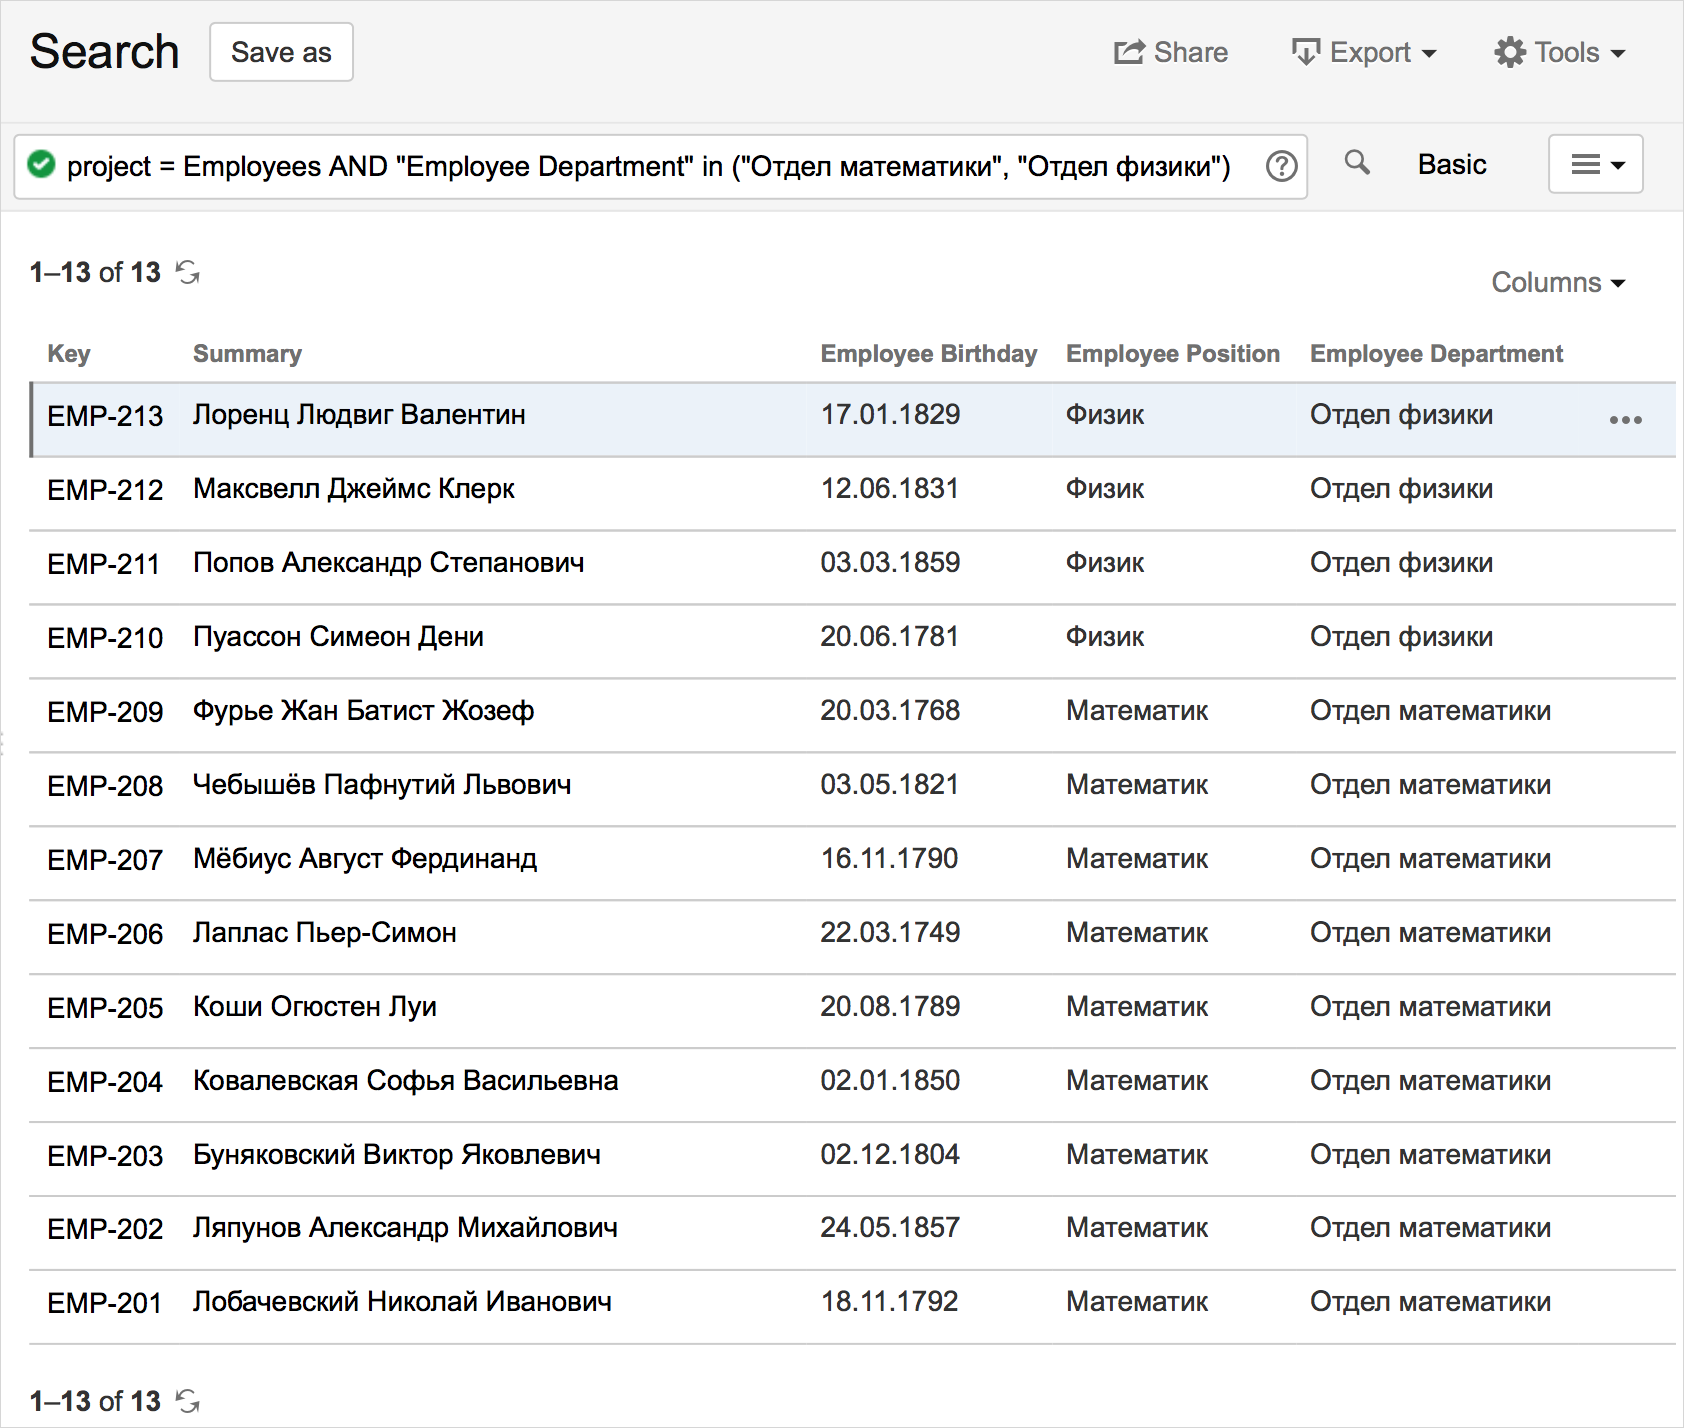Open actions ellipsis for EMP-213 row
This screenshot has height=1428, width=1684.
1625,420
